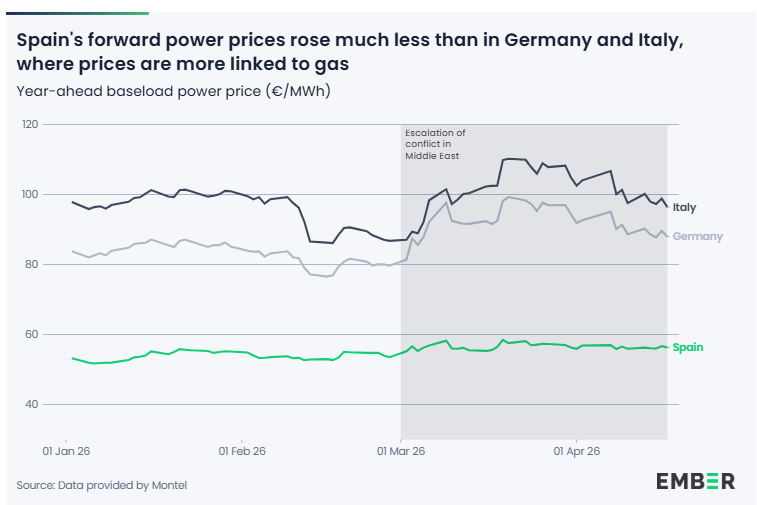
Task: Click the 01 Apr 26 axis label
Action: [x=576, y=451]
